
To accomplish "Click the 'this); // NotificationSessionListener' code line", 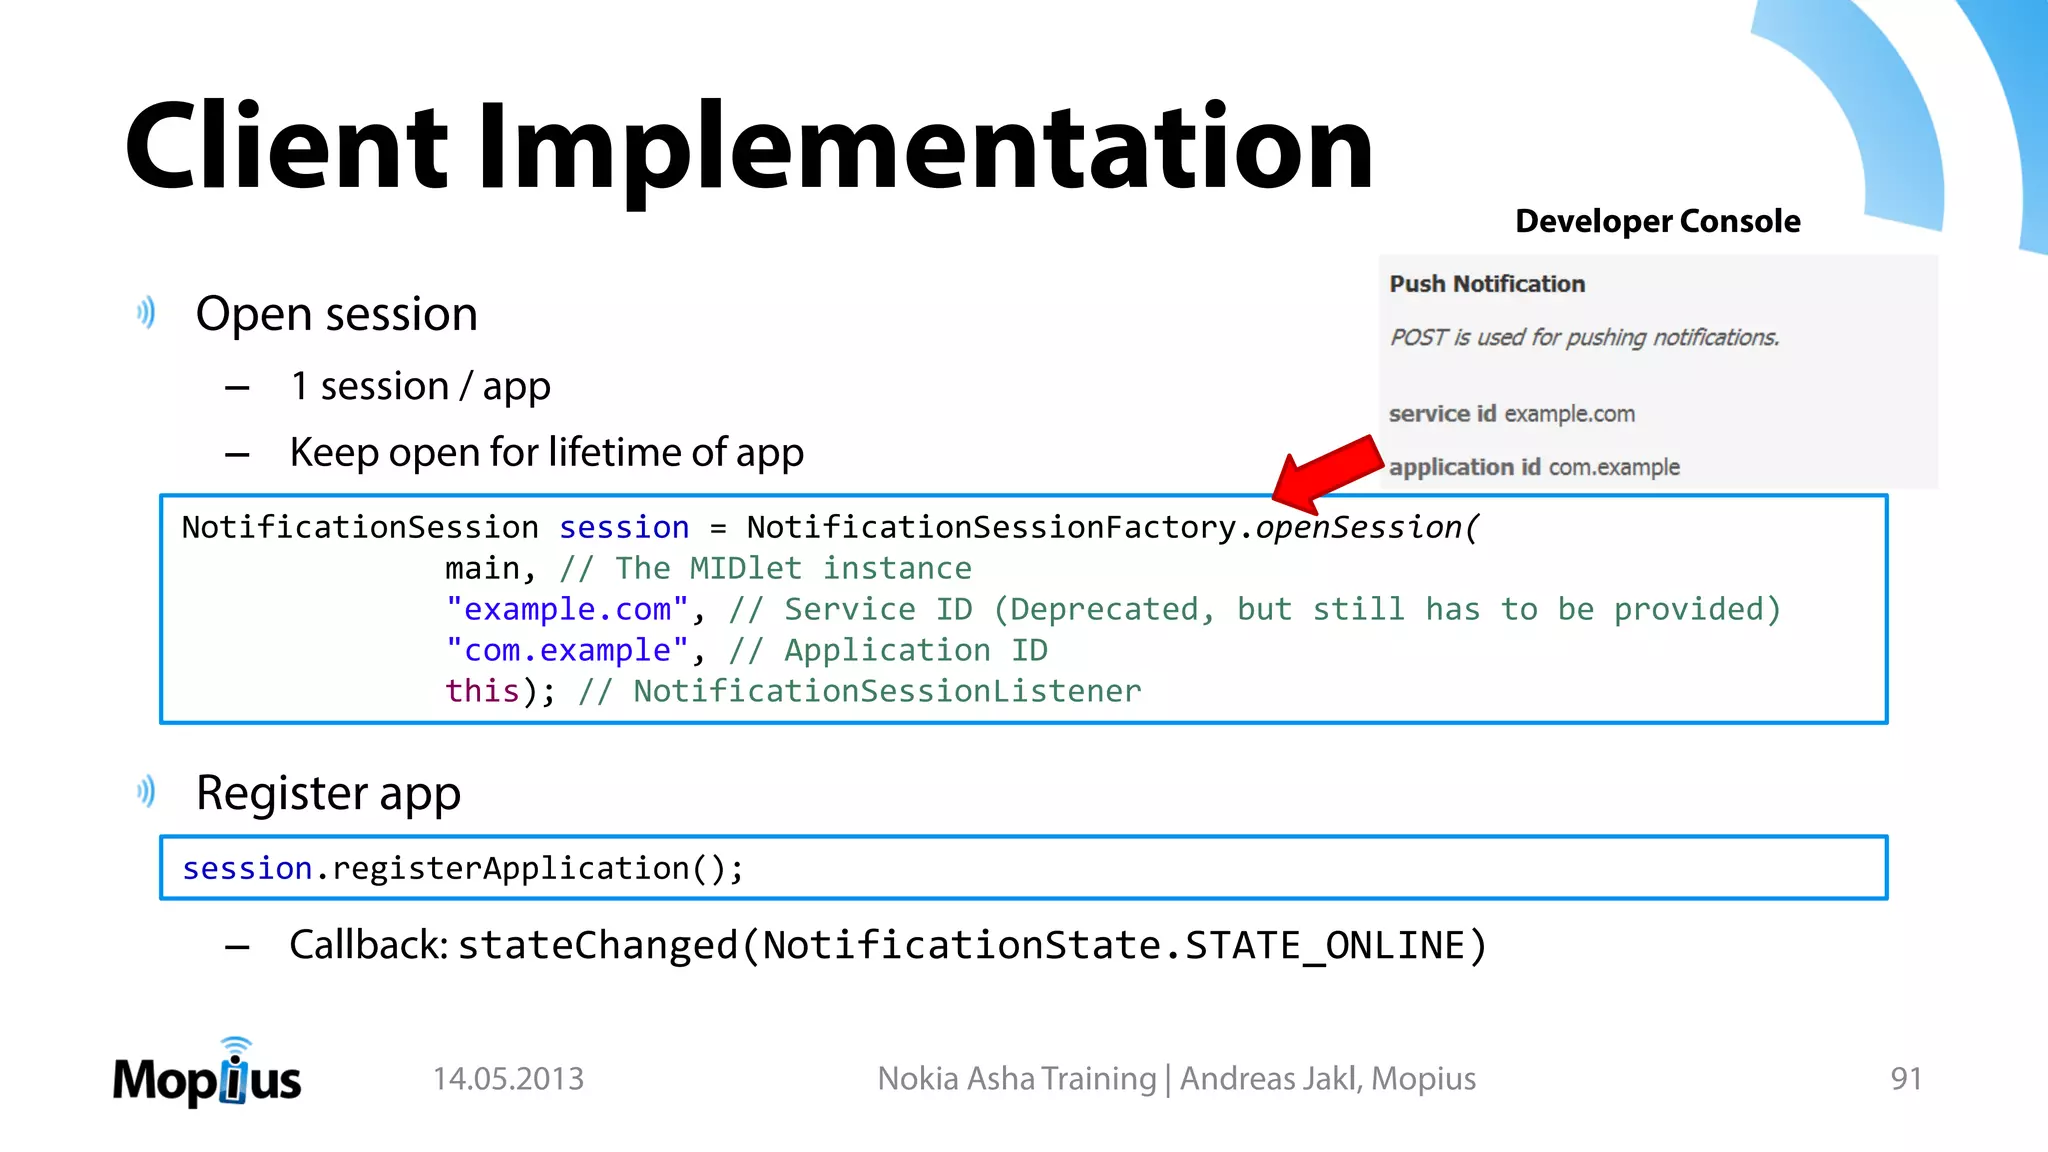I will point(793,691).
